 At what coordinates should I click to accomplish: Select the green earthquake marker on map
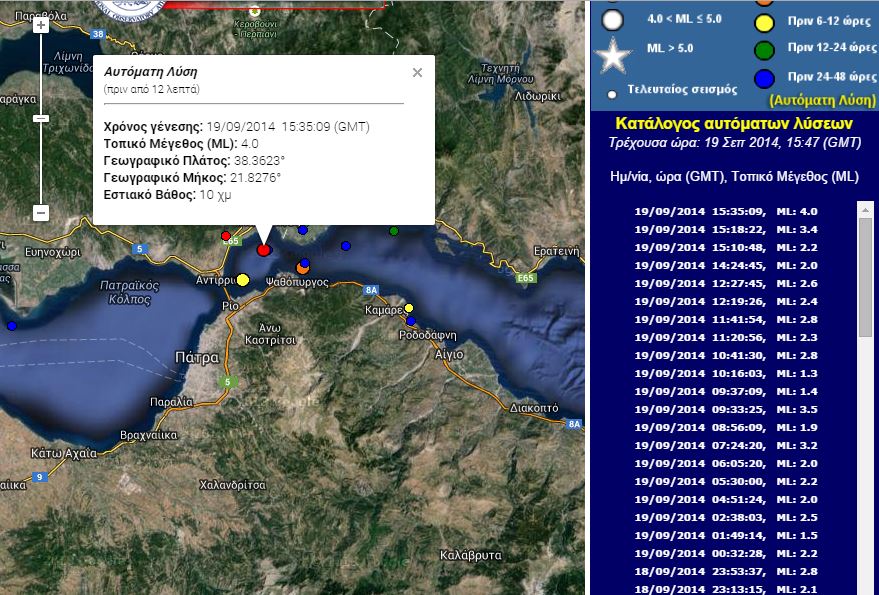click(394, 231)
